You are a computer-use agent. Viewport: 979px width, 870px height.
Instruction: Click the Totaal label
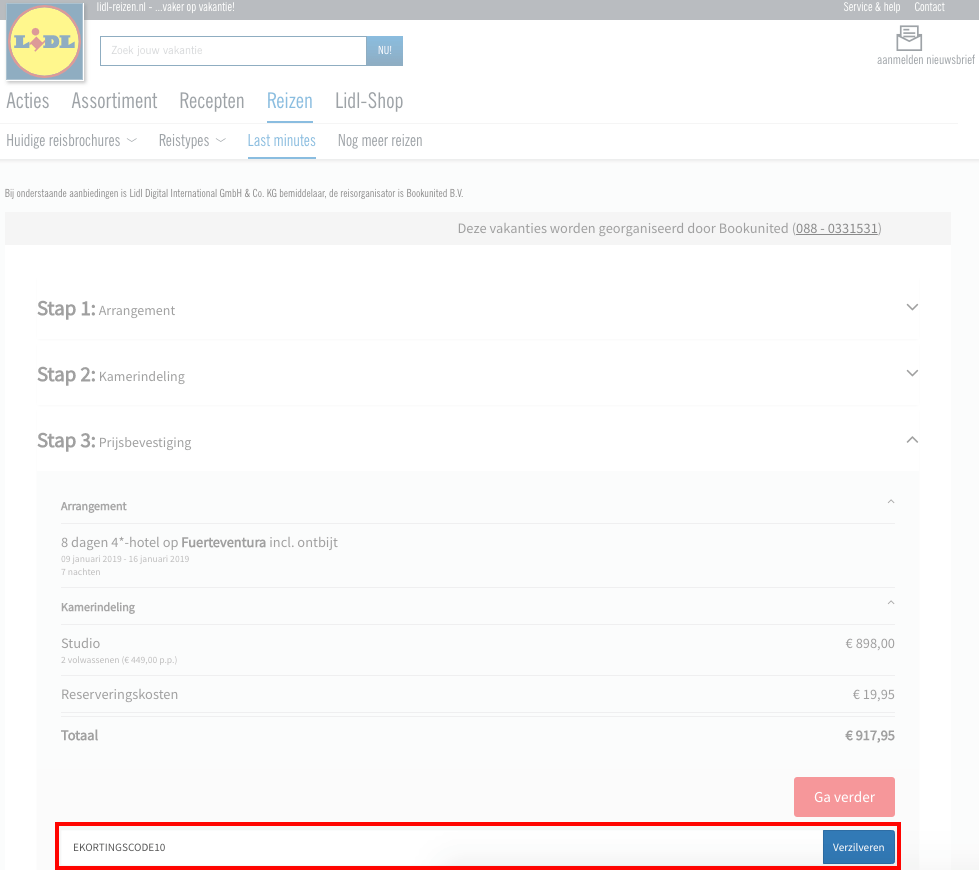pyautogui.click(x=79, y=736)
